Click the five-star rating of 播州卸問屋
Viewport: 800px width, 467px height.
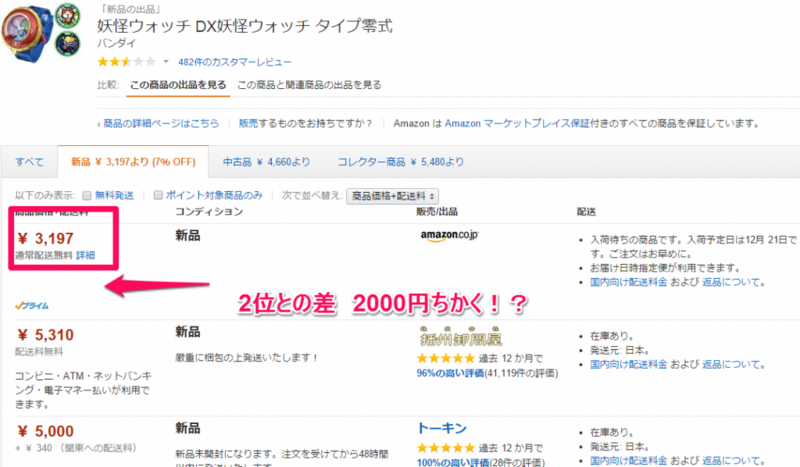pos(445,358)
